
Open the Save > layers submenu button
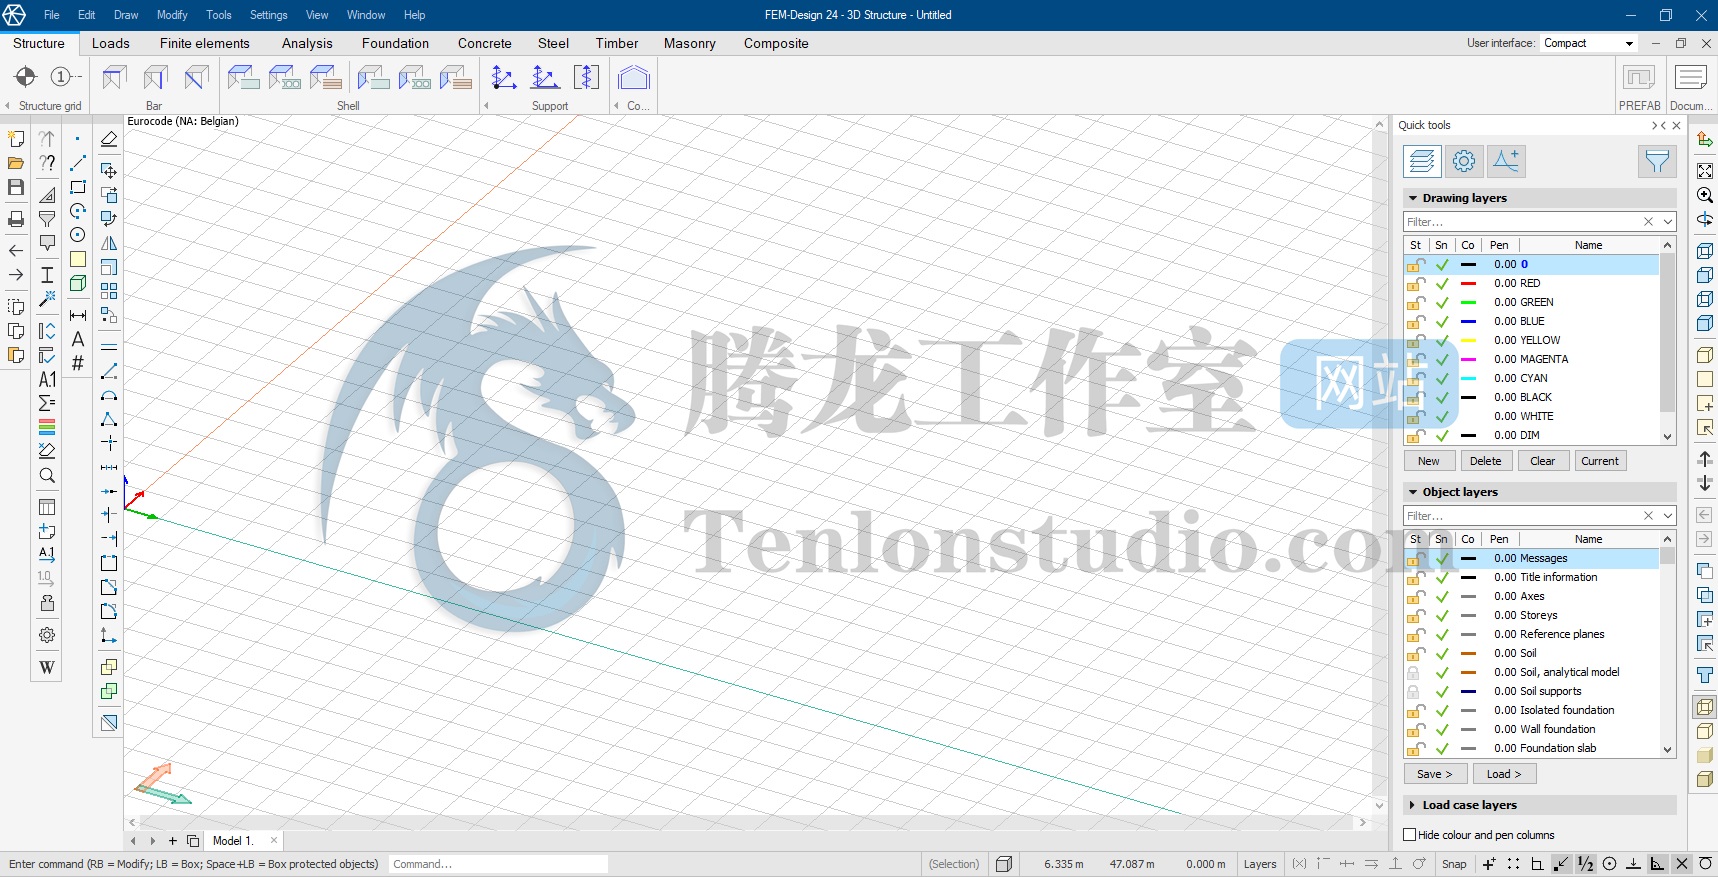coord(1435,774)
